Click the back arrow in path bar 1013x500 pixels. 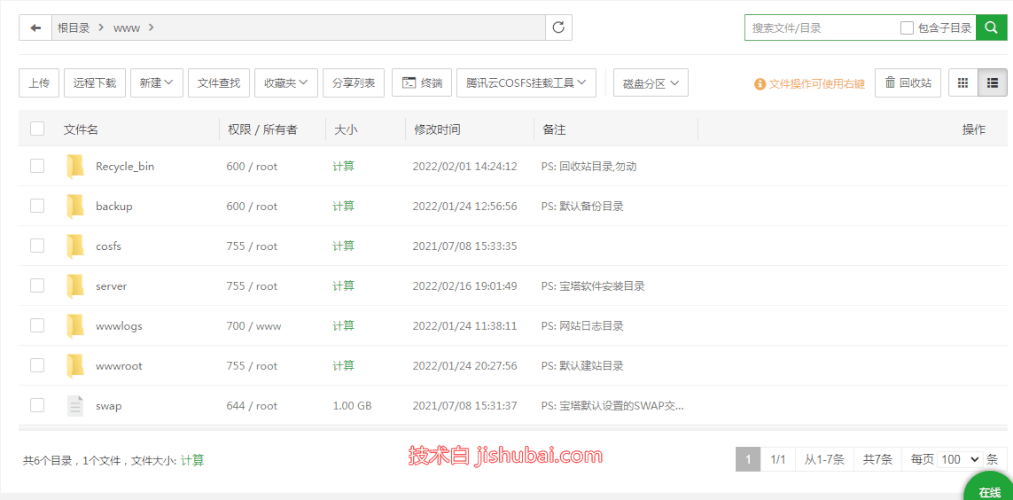coord(36,28)
